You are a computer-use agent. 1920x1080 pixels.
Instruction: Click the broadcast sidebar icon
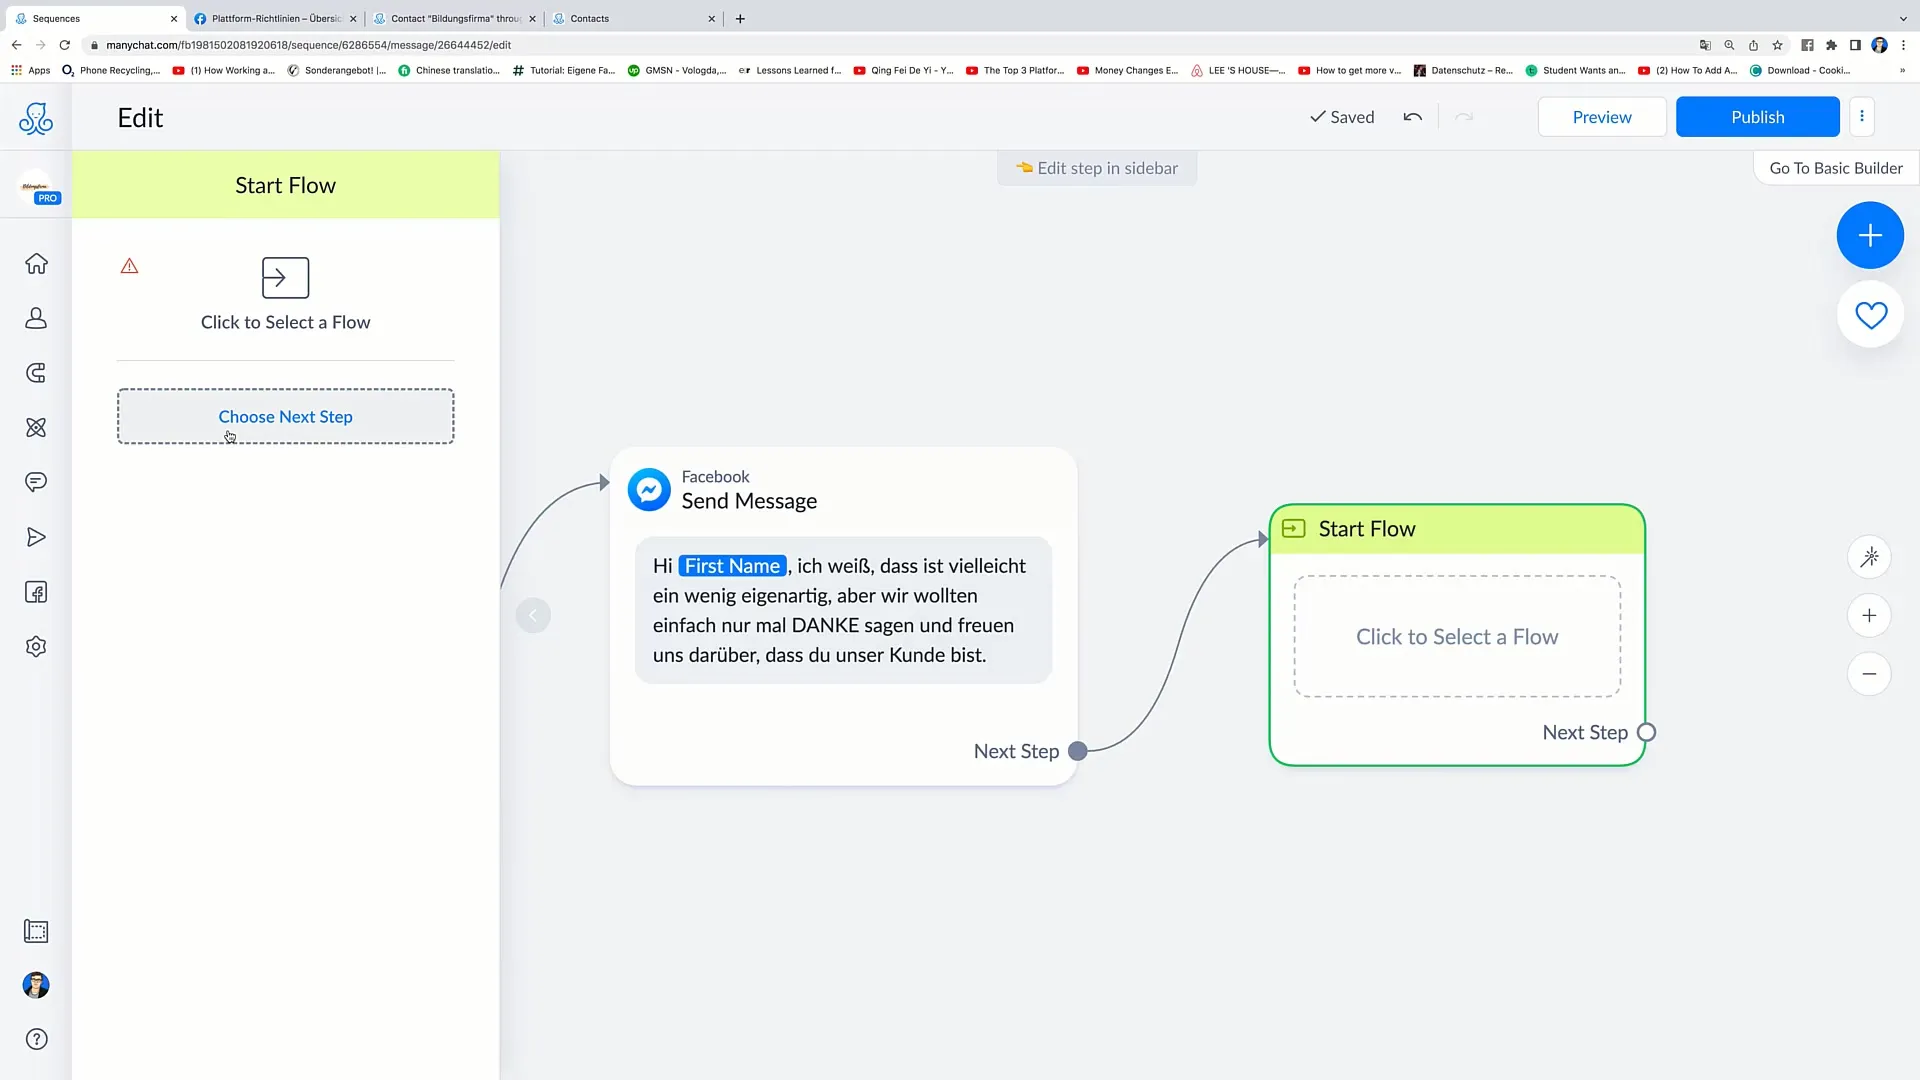click(36, 537)
